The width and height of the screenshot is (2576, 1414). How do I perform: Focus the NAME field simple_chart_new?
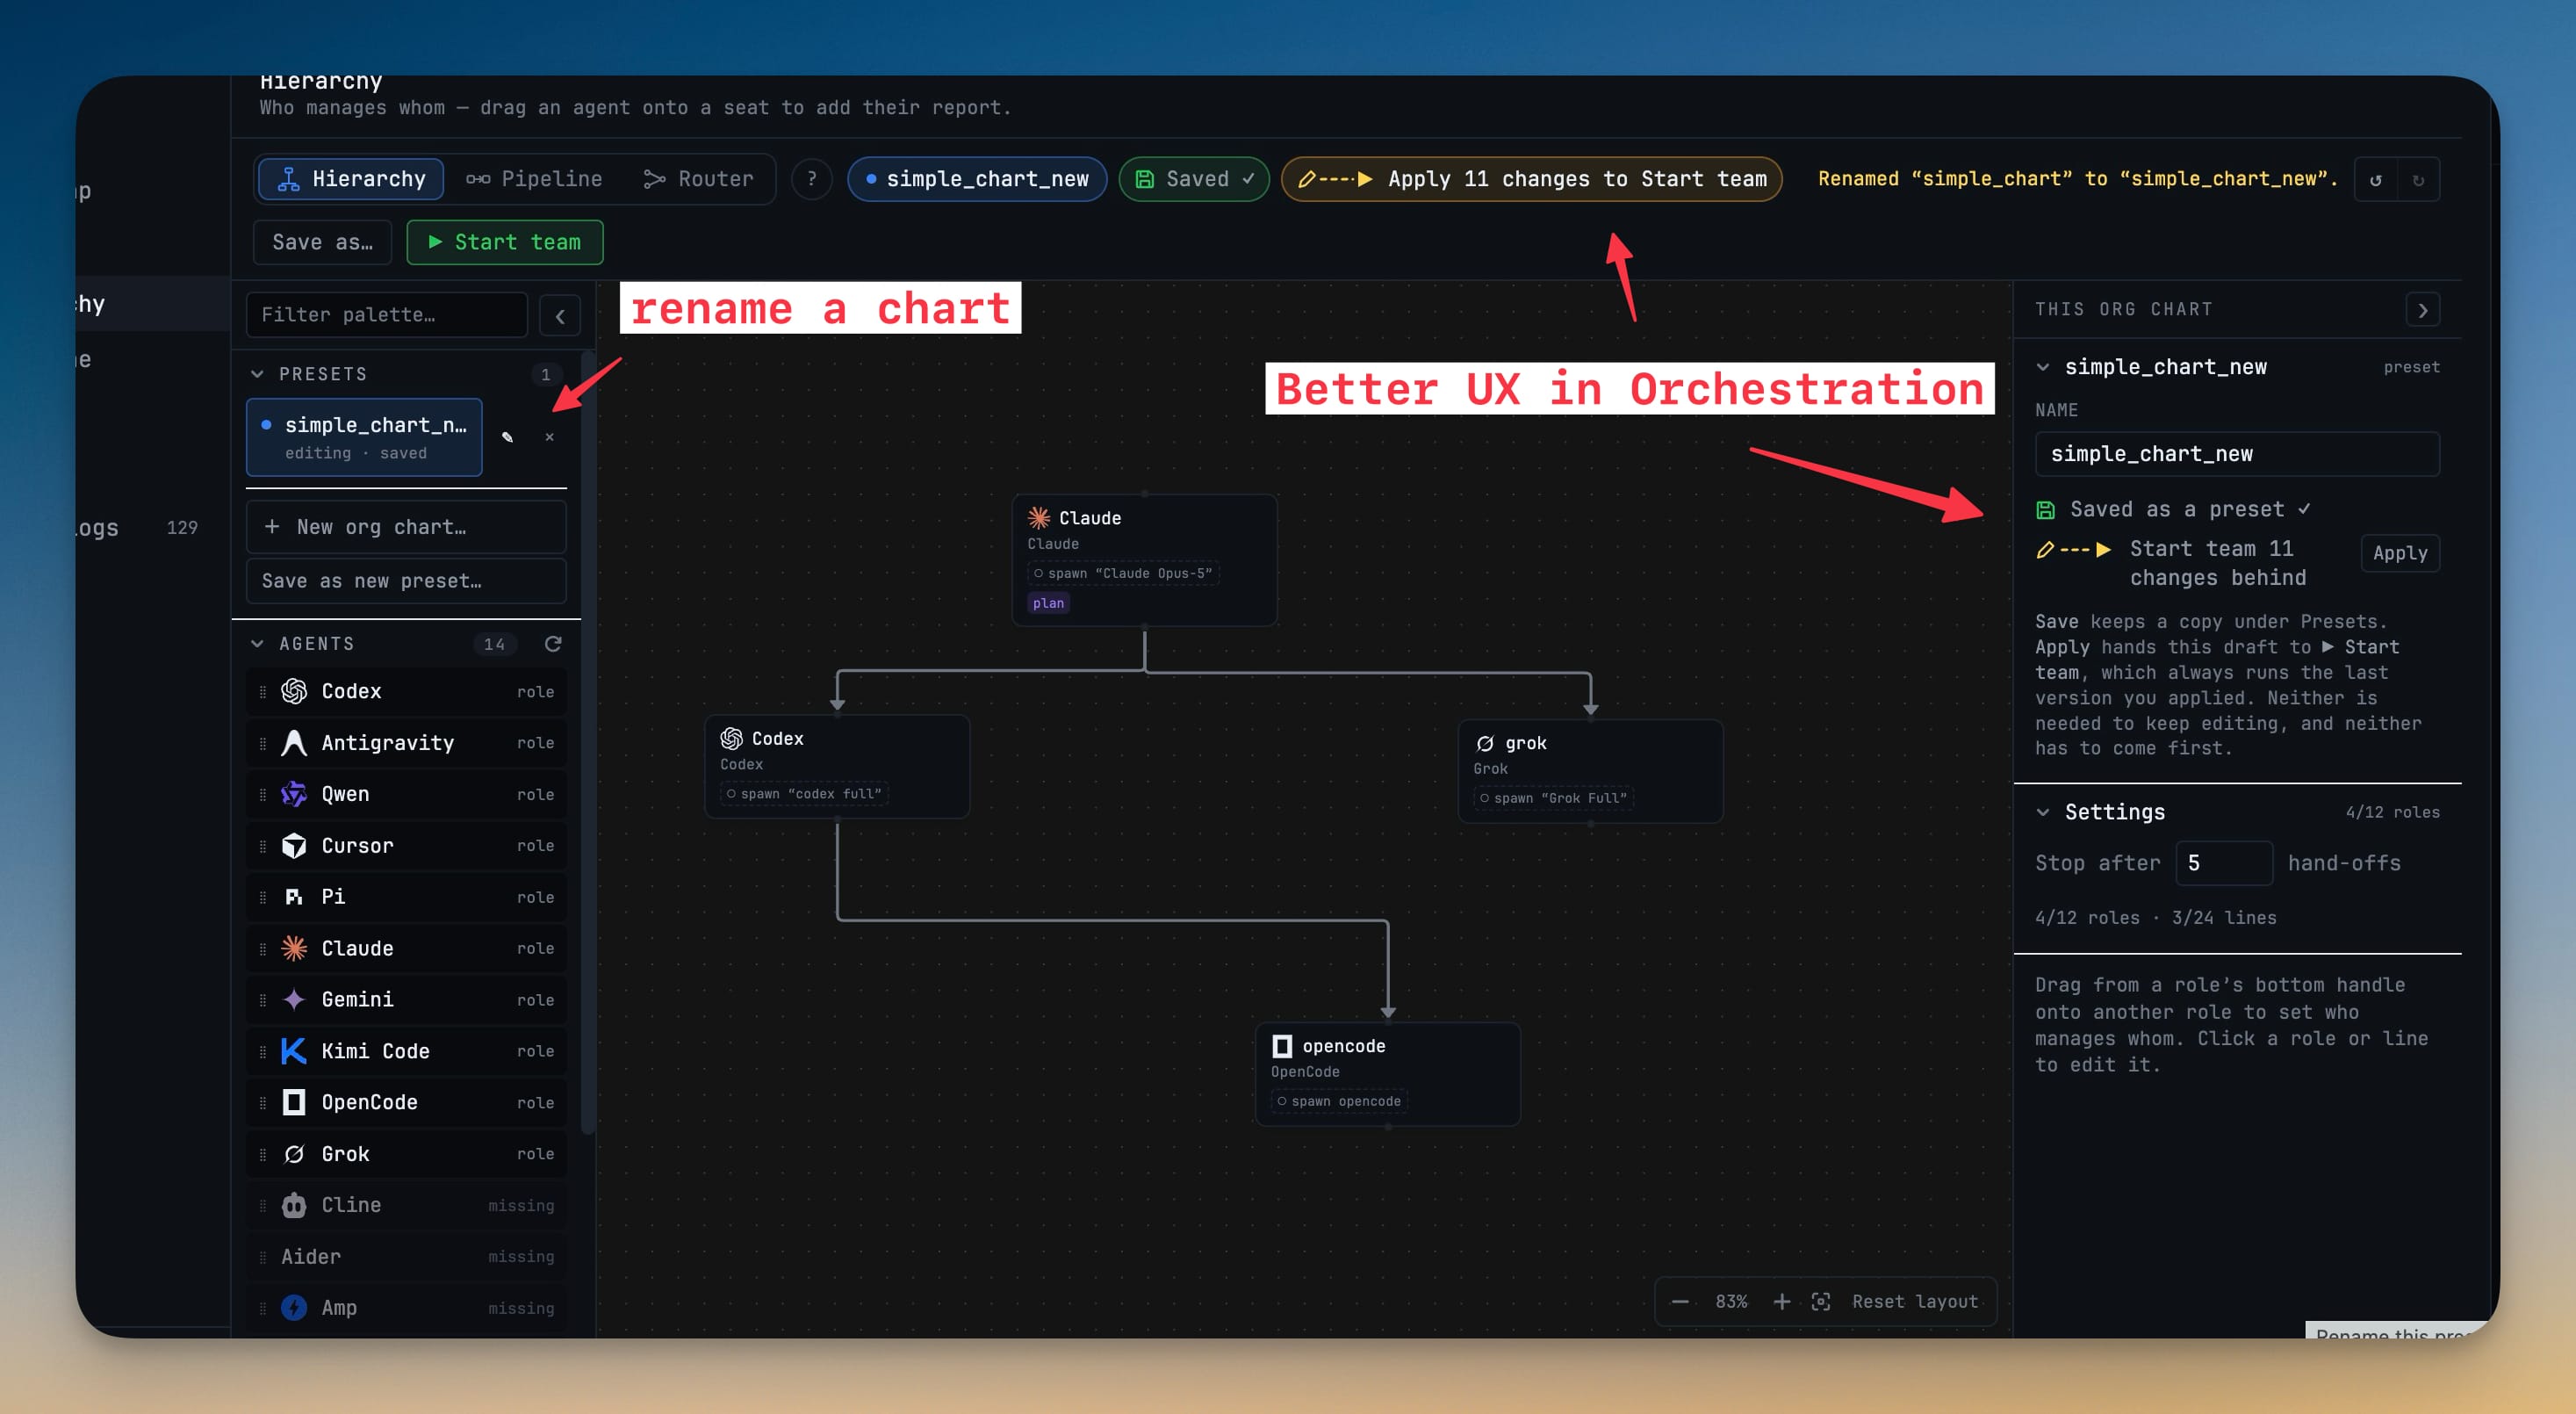point(2237,454)
